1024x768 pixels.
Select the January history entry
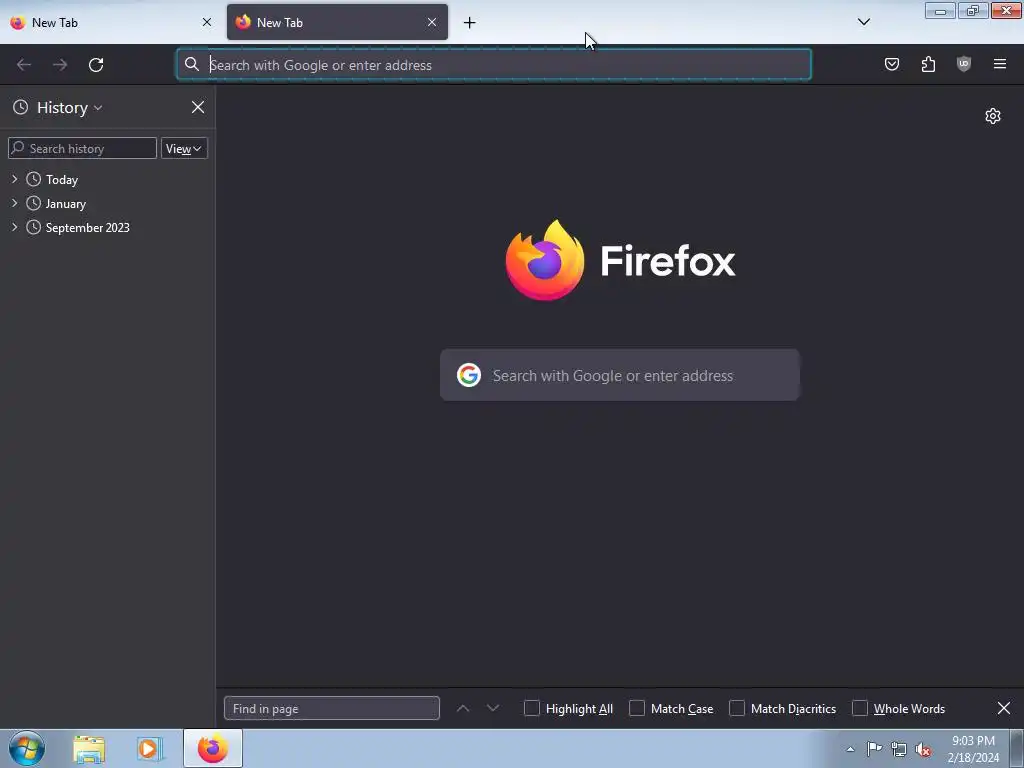(x=65, y=204)
